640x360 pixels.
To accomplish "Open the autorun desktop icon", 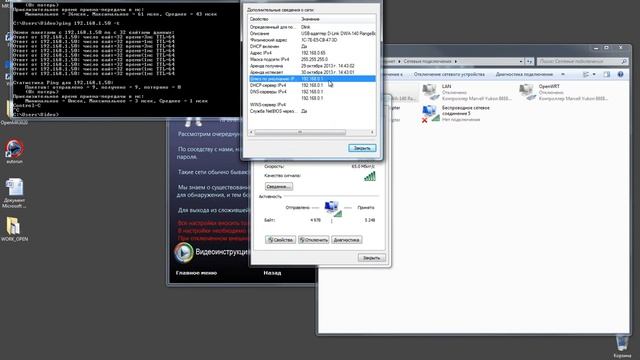I will 14,151.
